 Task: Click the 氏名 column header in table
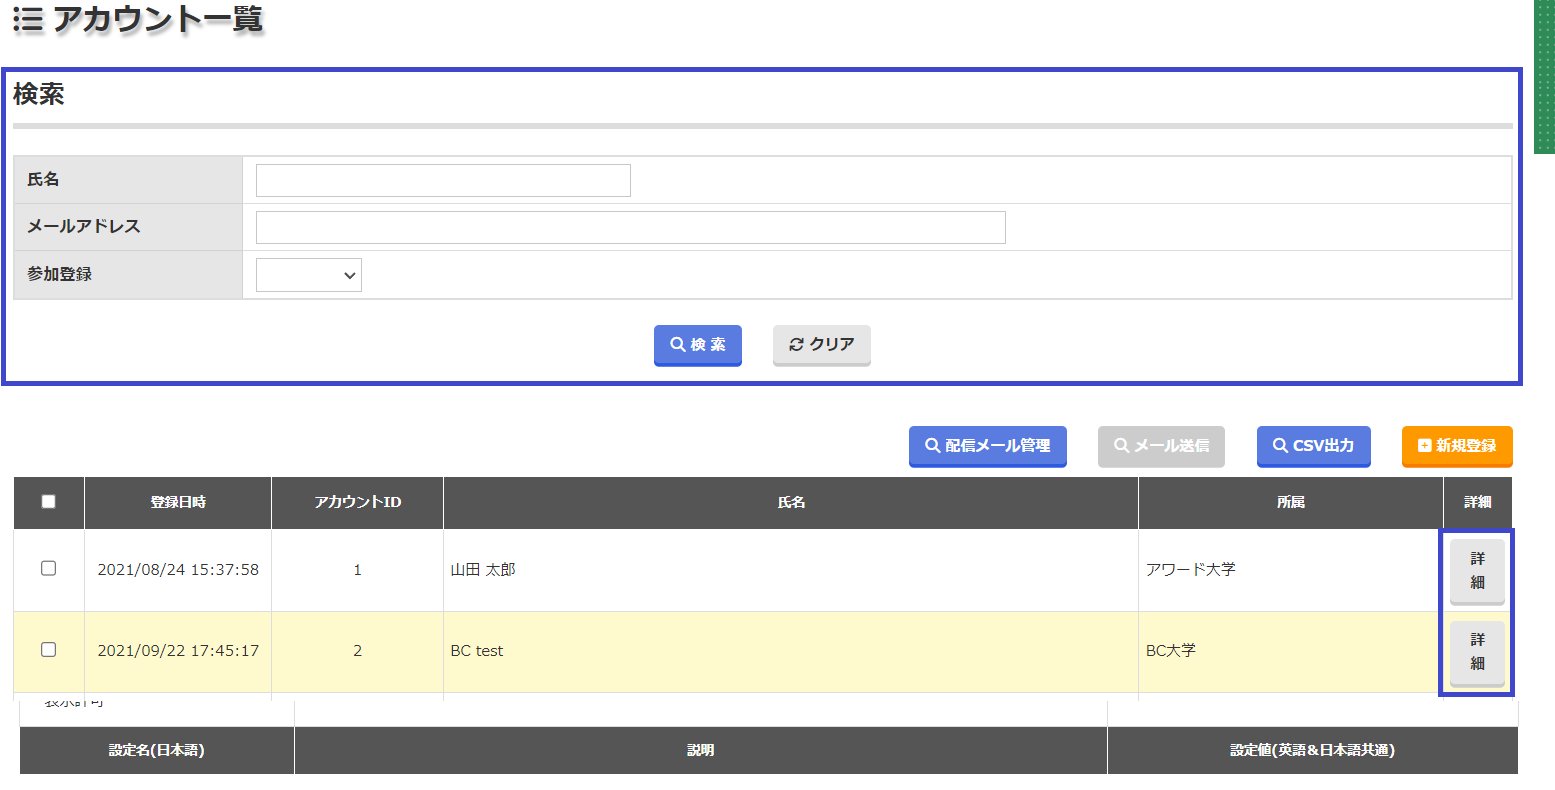(790, 502)
